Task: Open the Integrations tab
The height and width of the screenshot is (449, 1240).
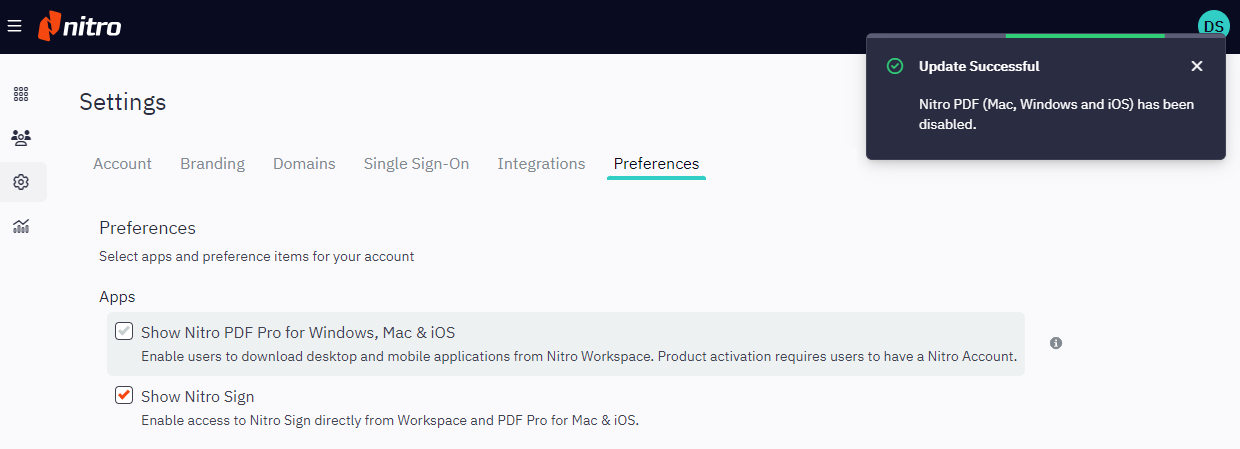Action: 541,164
